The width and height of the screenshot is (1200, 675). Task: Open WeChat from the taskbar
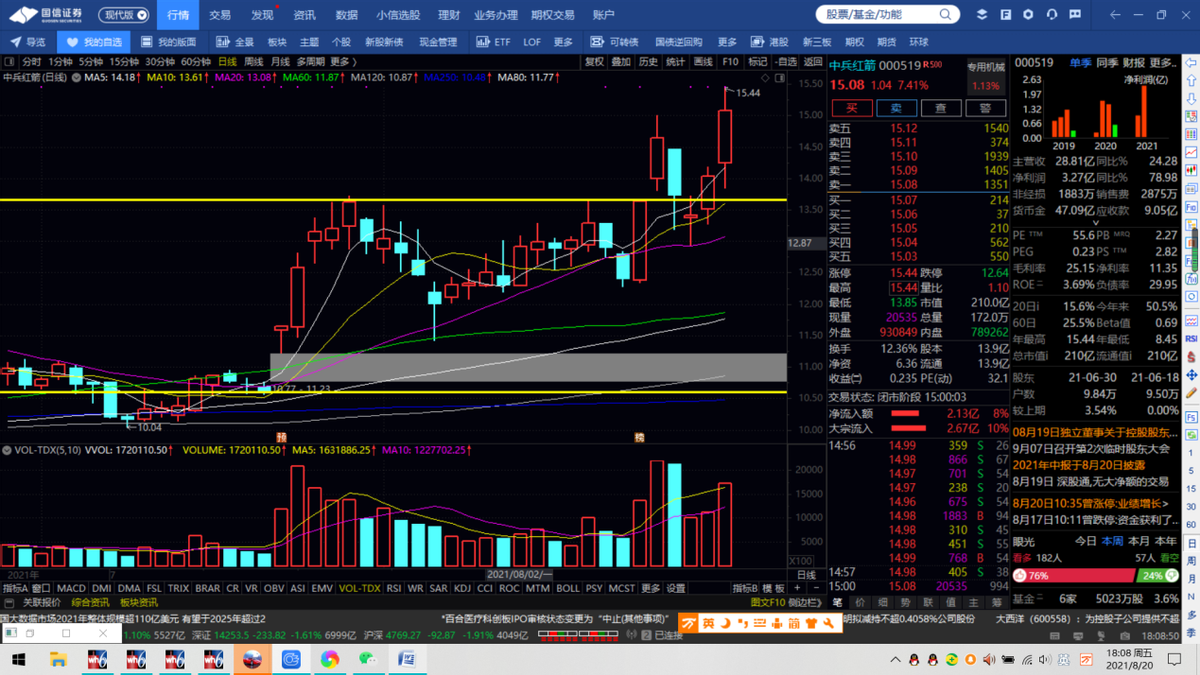coord(368,660)
